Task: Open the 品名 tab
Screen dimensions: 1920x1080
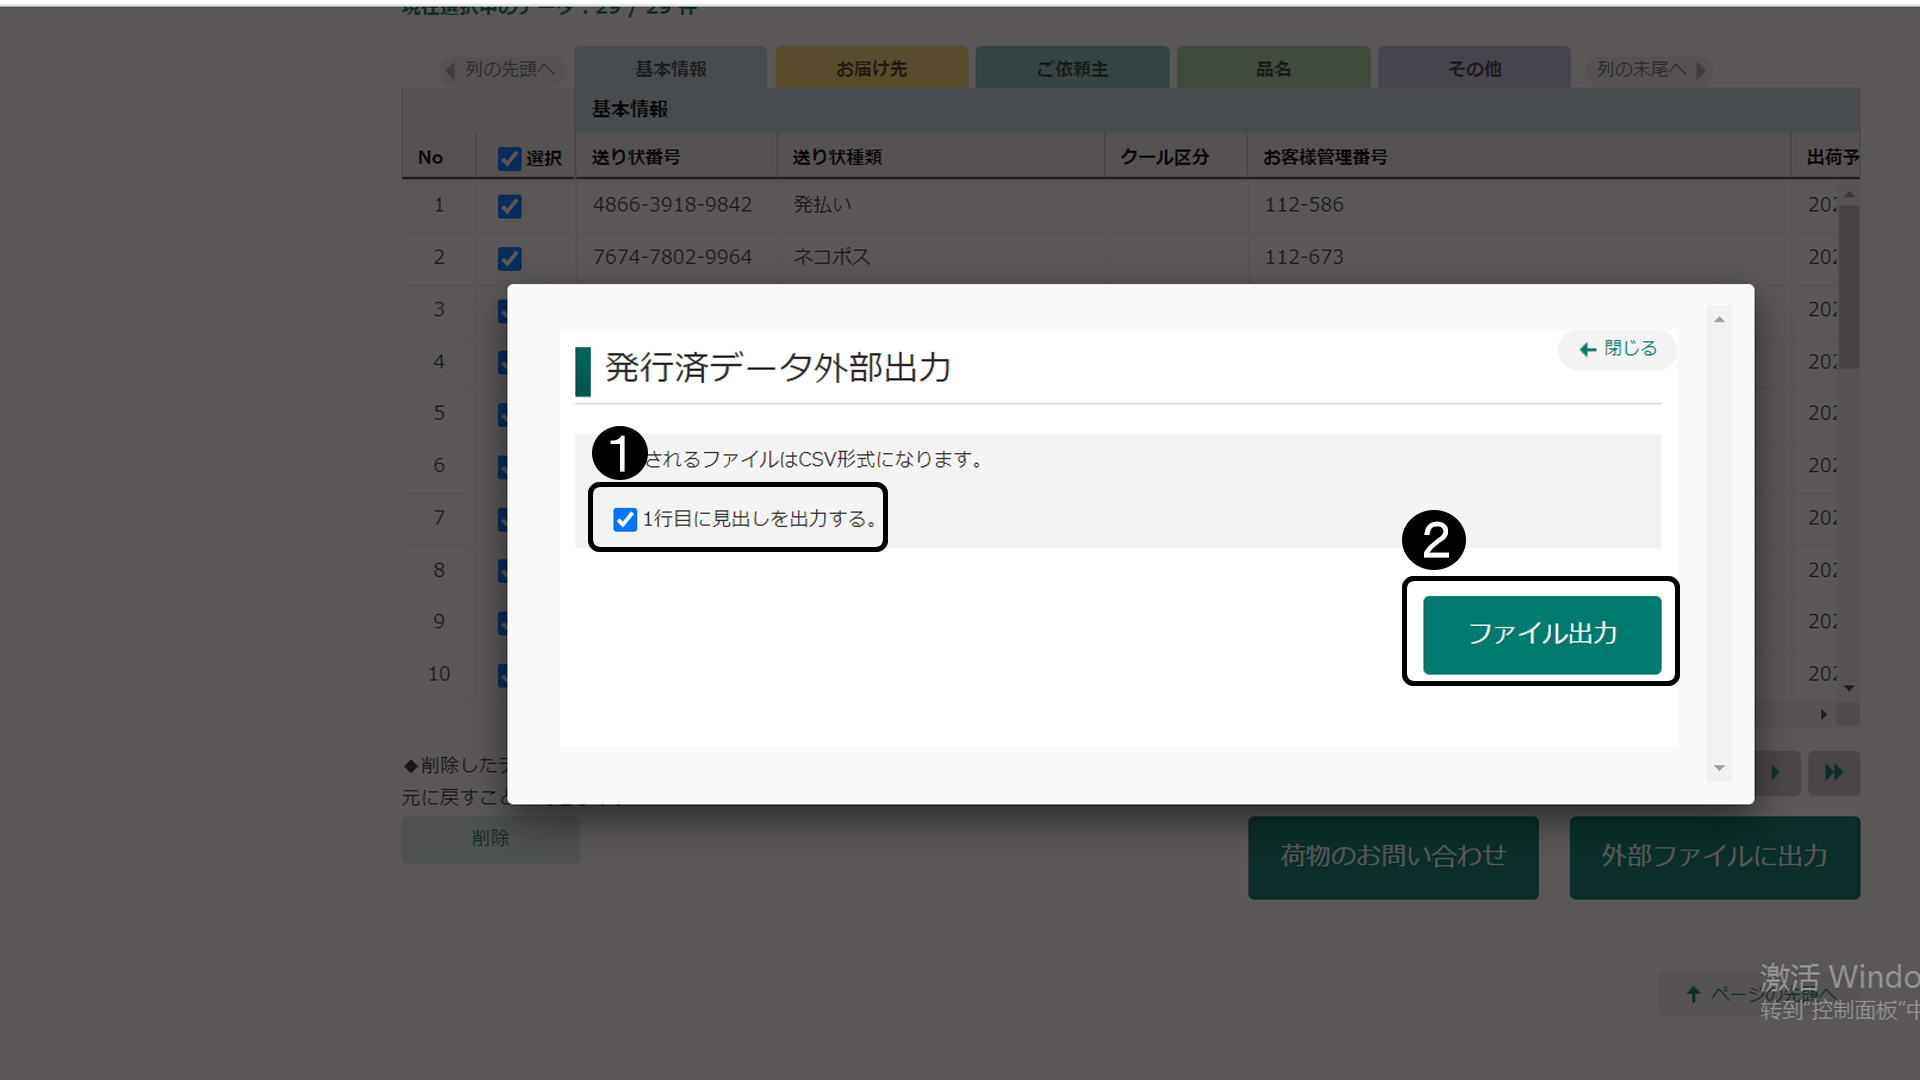Action: [1273, 68]
